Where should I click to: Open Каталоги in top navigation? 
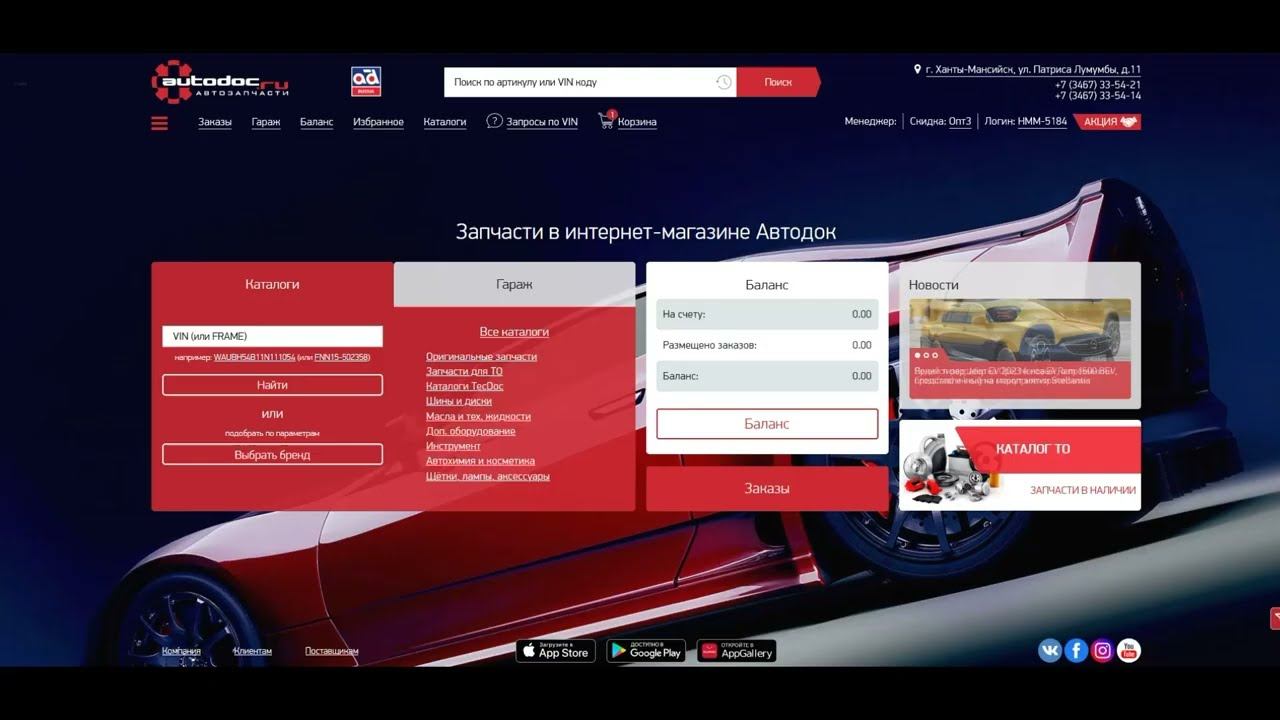pyautogui.click(x=445, y=122)
